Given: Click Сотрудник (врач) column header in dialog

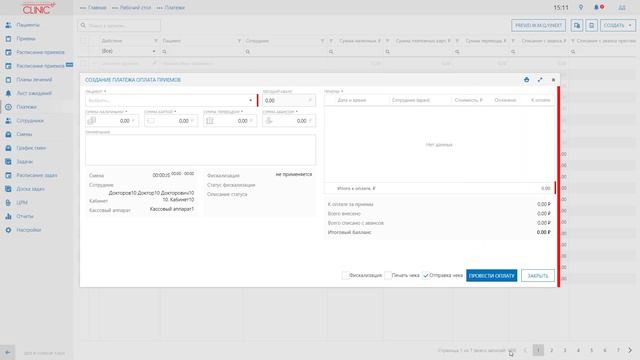Looking at the screenshot, I should (411, 100).
